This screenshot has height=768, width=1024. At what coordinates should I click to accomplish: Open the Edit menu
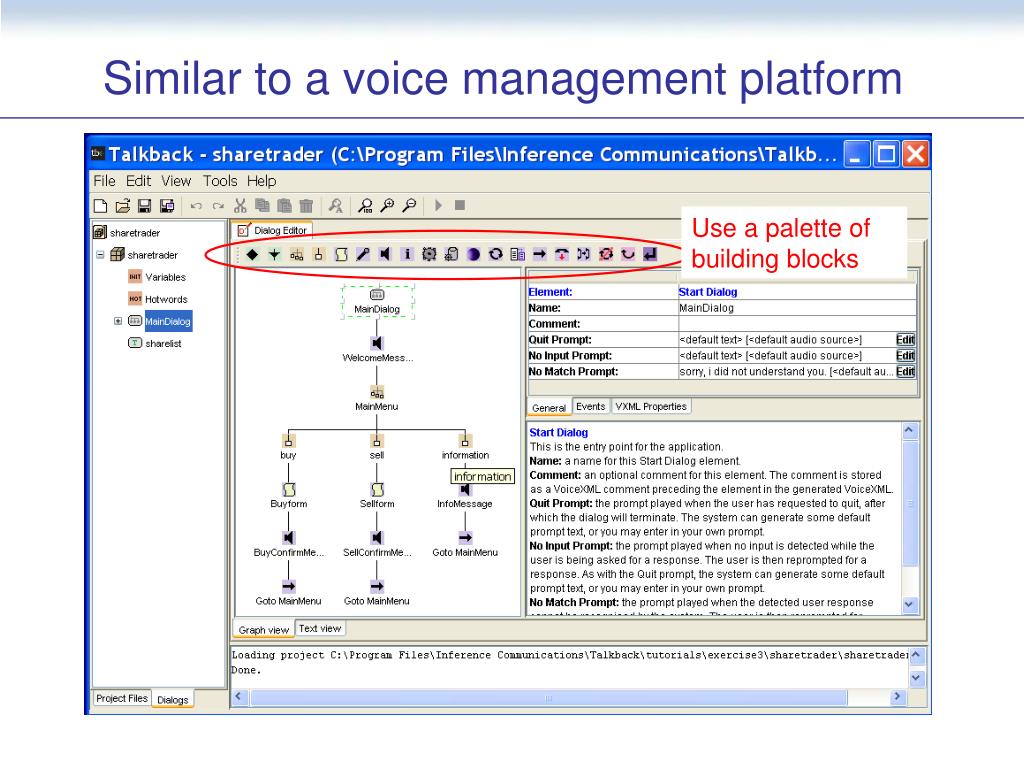point(138,181)
